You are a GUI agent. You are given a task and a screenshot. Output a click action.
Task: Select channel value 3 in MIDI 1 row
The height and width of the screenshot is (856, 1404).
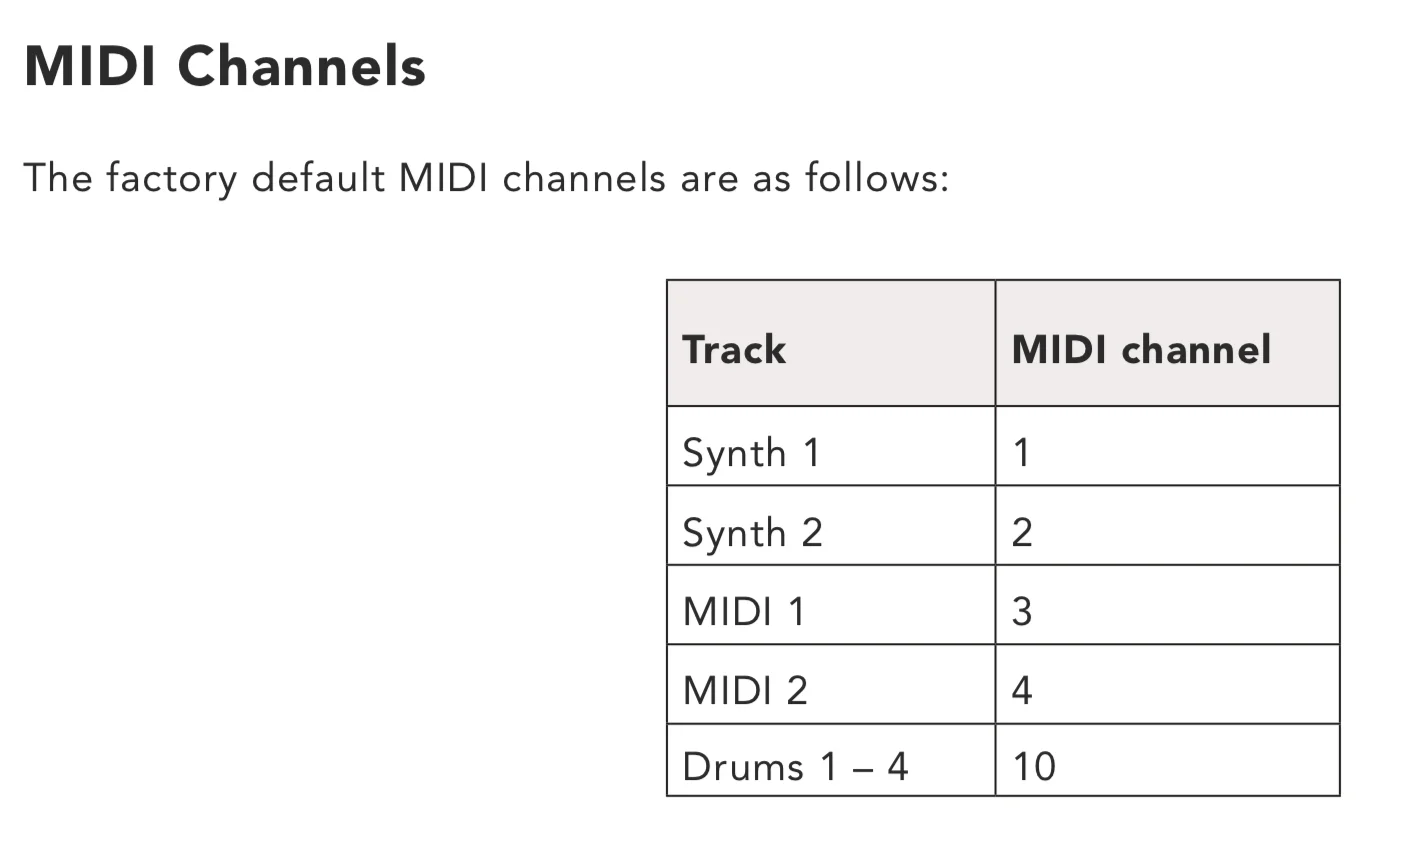[1022, 611]
